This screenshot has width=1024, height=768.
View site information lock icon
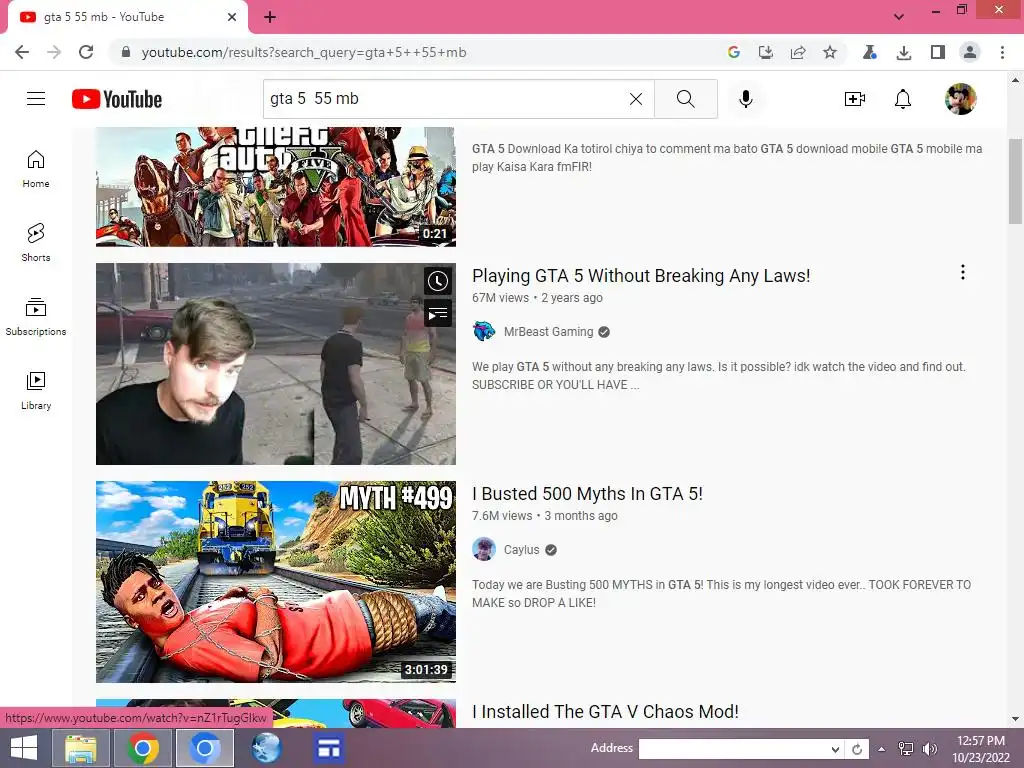pos(126,52)
